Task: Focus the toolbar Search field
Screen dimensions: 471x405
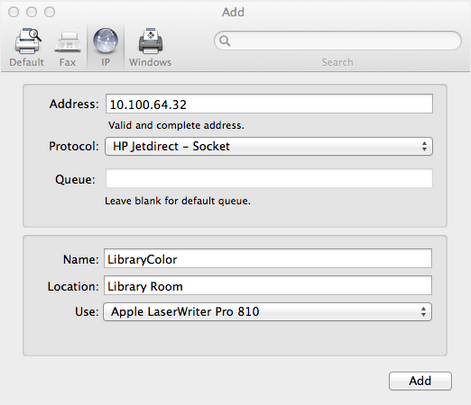Action: click(x=338, y=41)
